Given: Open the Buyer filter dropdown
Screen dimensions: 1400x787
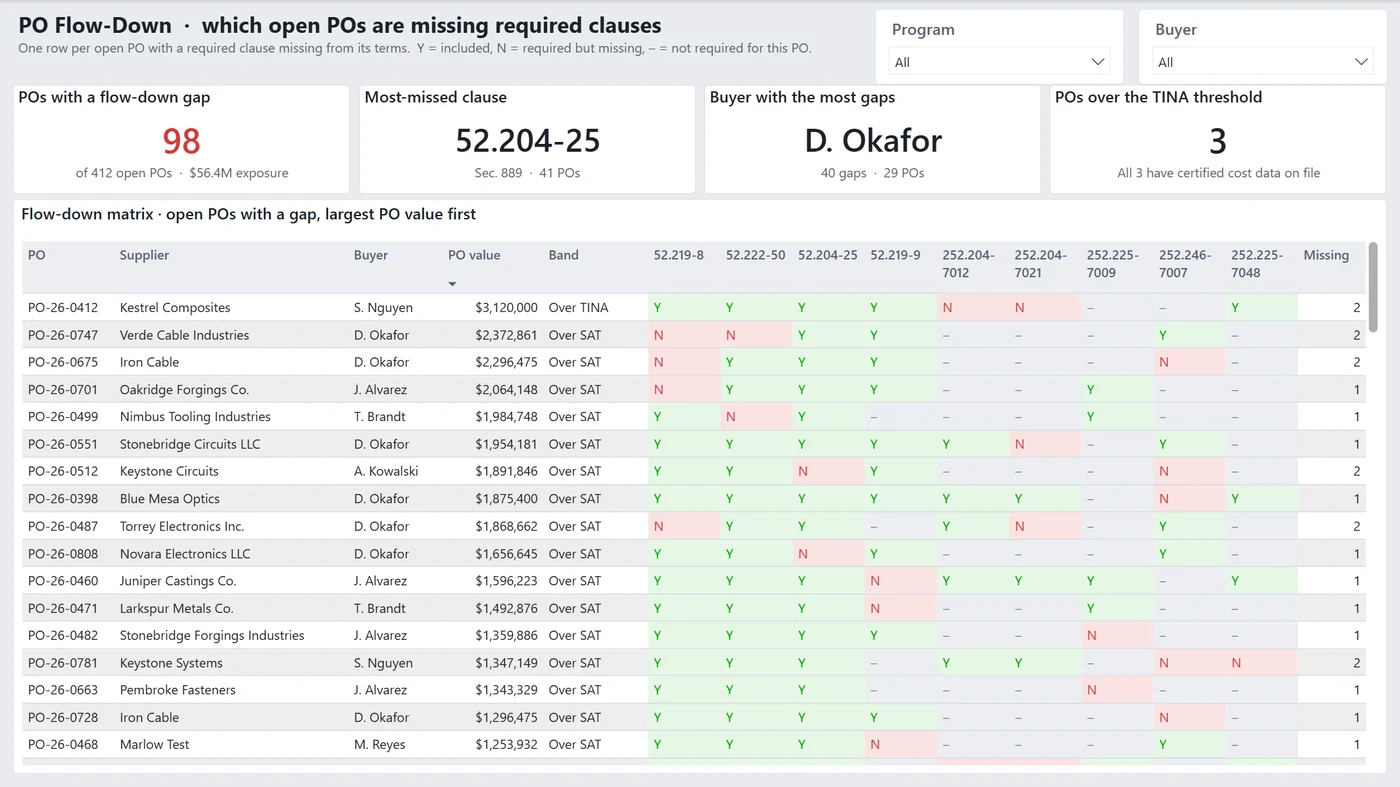Looking at the screenshot, I should (1263, 62).
